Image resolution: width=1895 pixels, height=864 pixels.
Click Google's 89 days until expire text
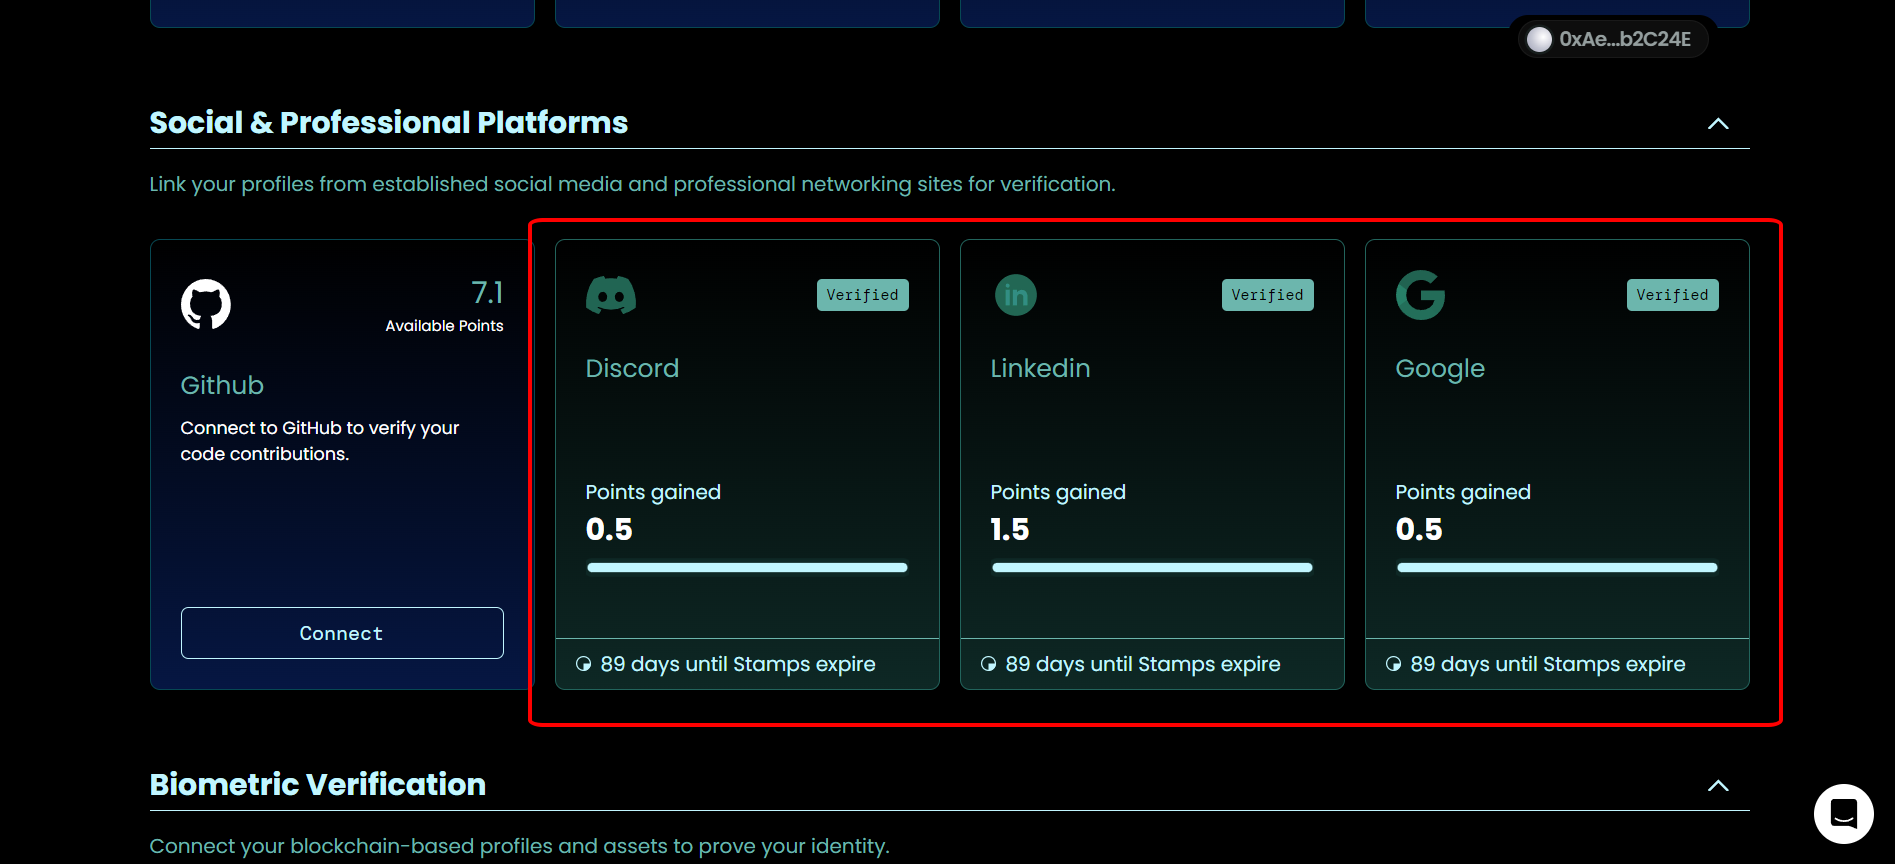coord(1548,664)
